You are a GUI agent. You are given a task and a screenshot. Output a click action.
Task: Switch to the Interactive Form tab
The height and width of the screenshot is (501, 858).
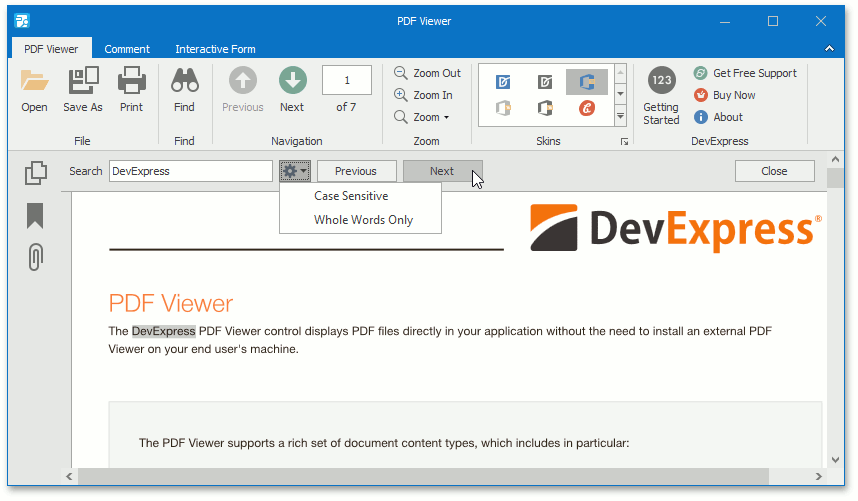(215, 49)
